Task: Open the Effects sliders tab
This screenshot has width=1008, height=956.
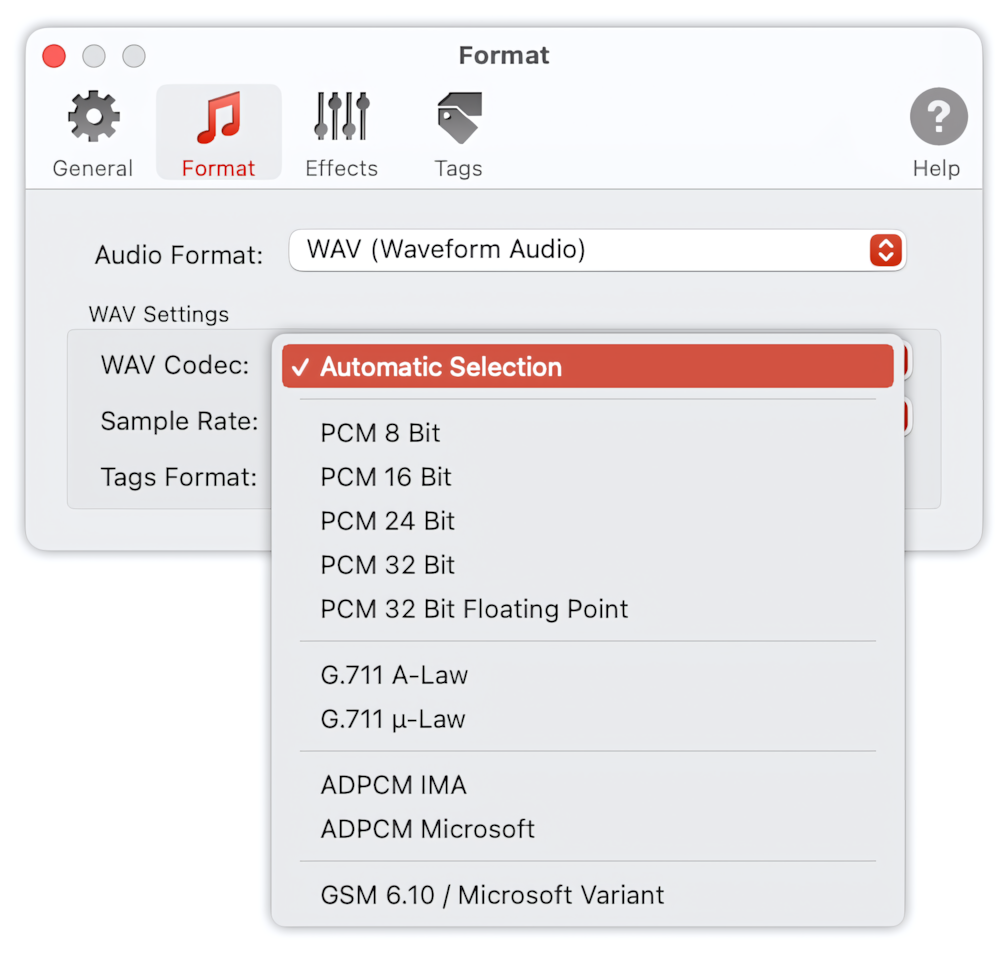Action: 341,133
